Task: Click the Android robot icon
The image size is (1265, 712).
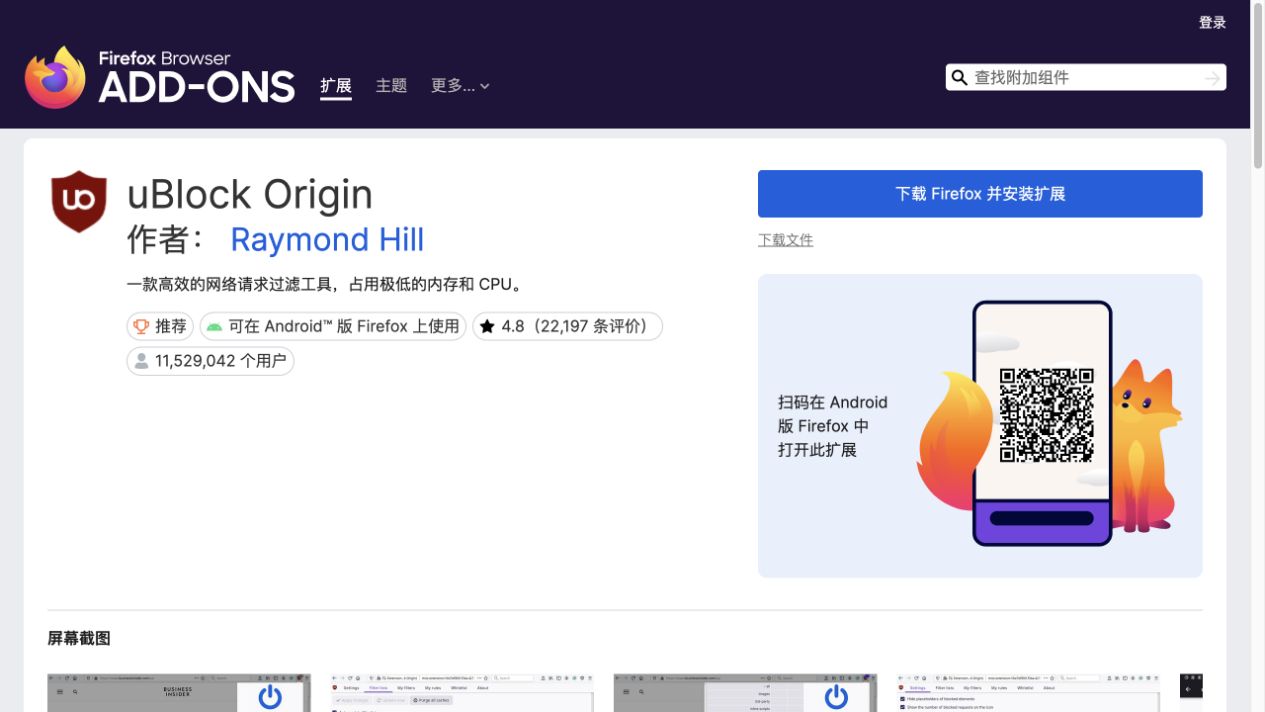Action: (x=214, y=326)
